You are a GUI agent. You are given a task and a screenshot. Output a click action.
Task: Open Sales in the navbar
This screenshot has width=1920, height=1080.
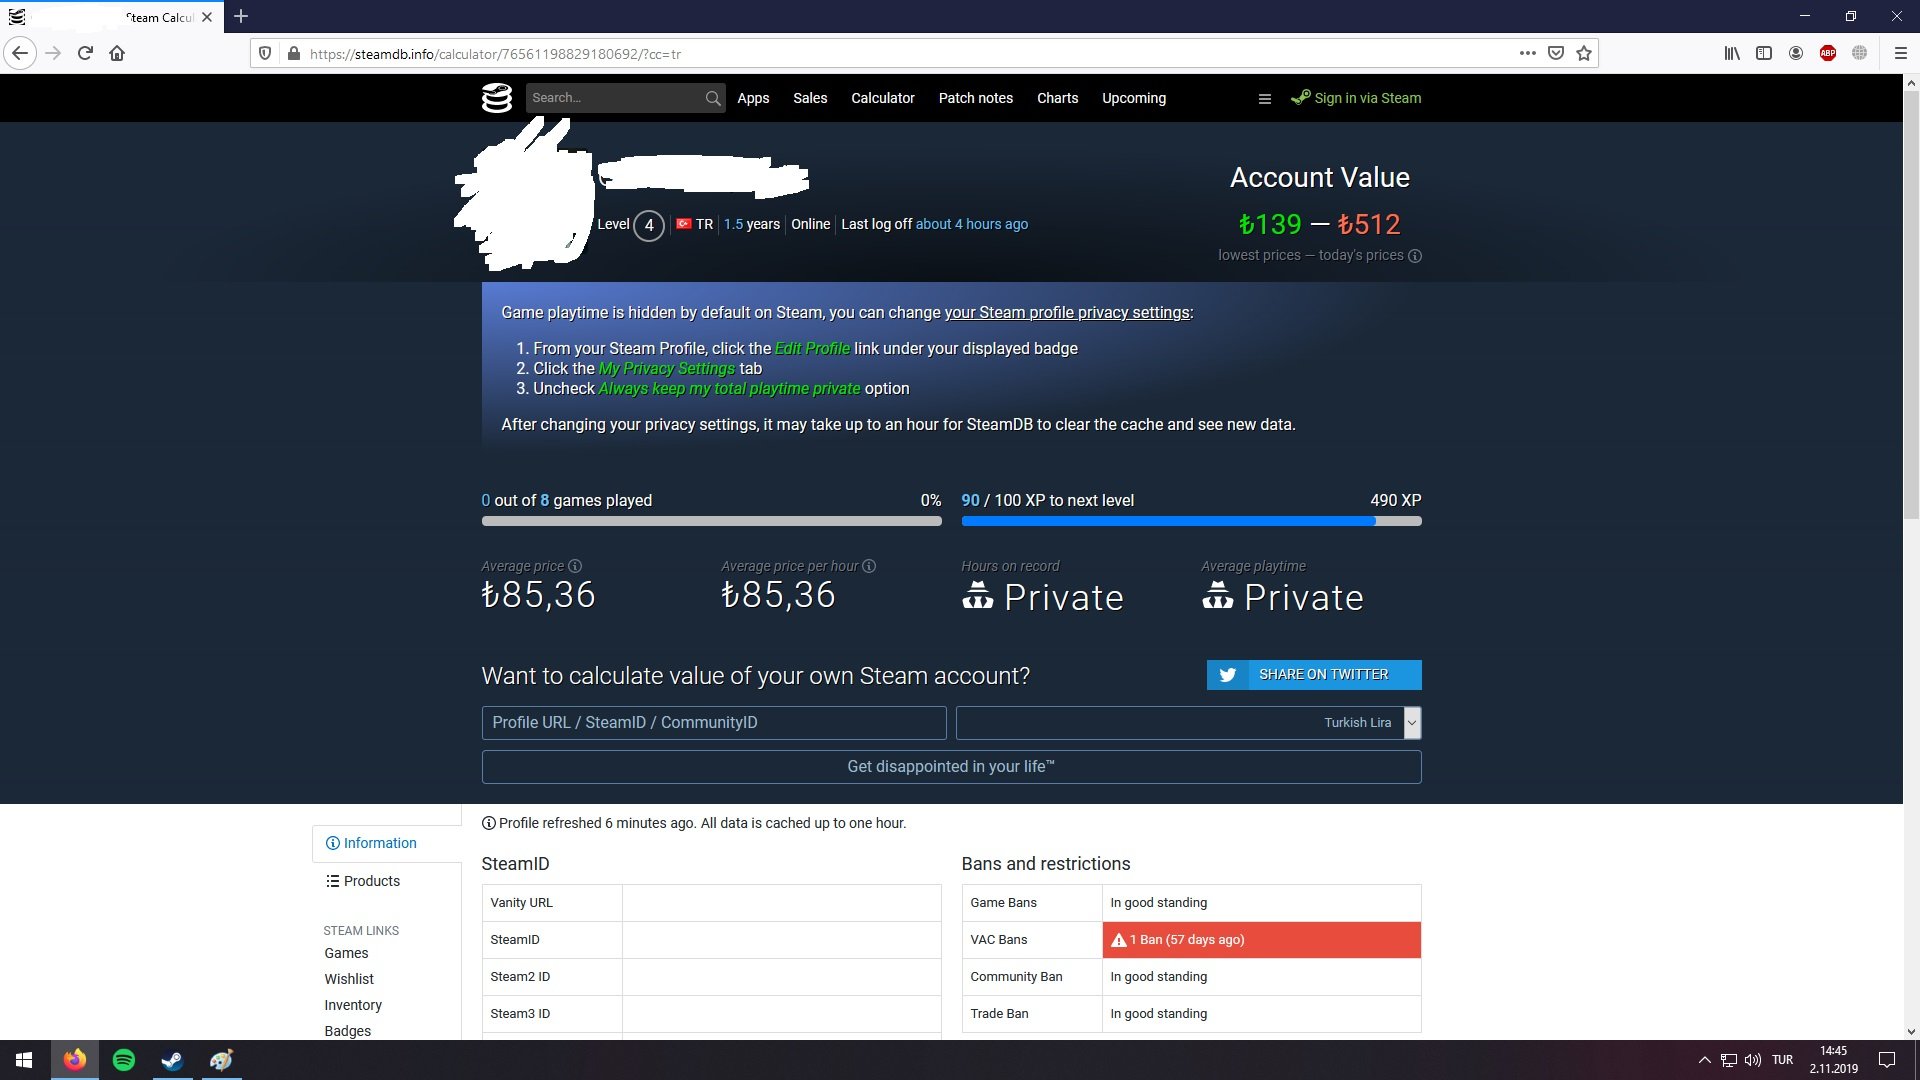coord(810,98)
